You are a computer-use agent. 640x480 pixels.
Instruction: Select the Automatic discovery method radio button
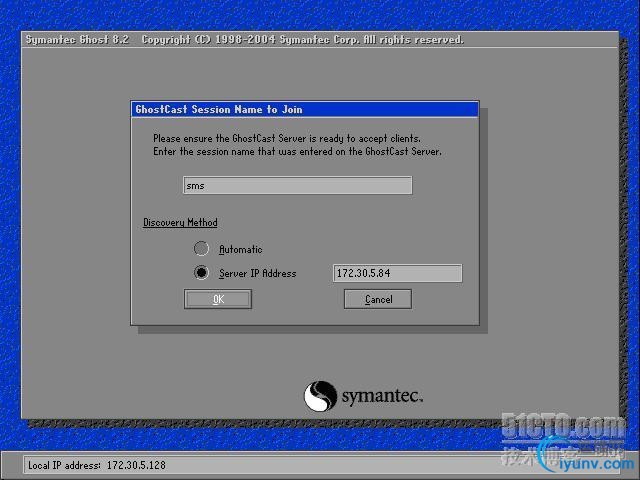(201, 249)
